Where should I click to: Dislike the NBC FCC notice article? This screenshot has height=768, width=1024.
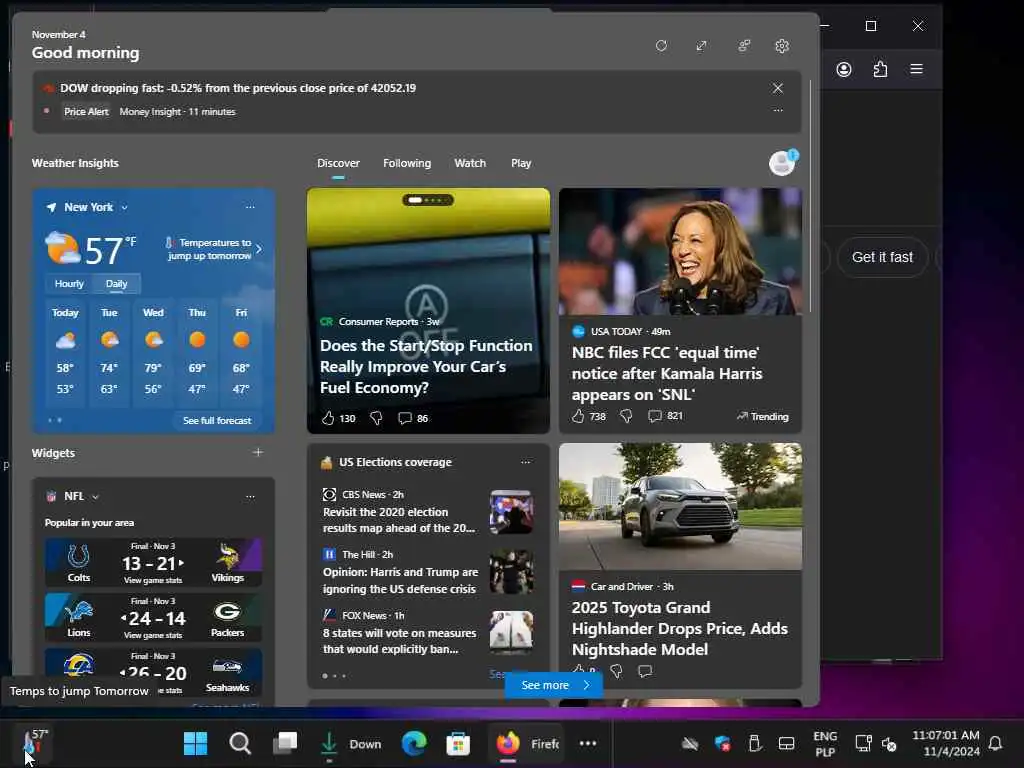click(x=626, y=416)
